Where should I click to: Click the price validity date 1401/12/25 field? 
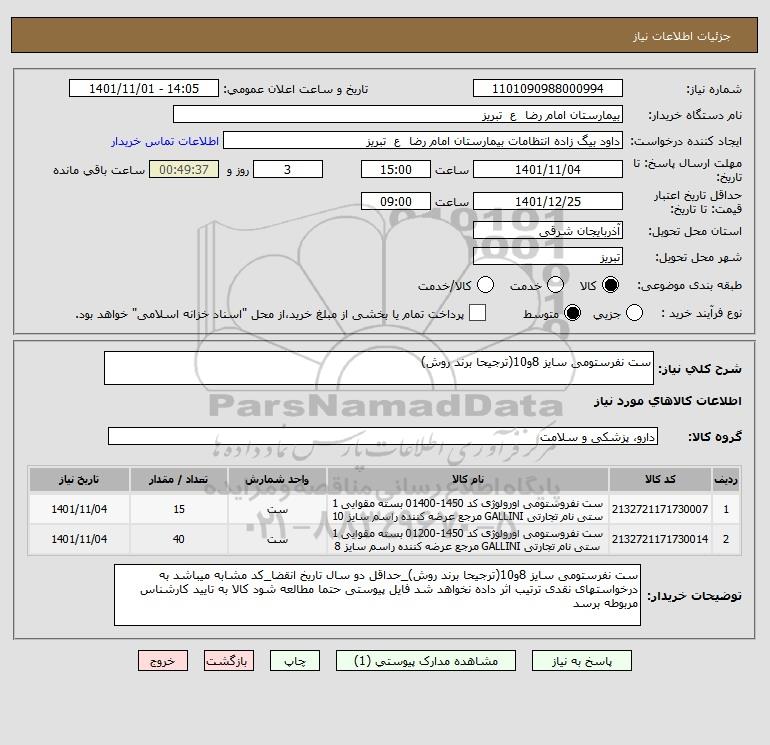coord(548,201)
